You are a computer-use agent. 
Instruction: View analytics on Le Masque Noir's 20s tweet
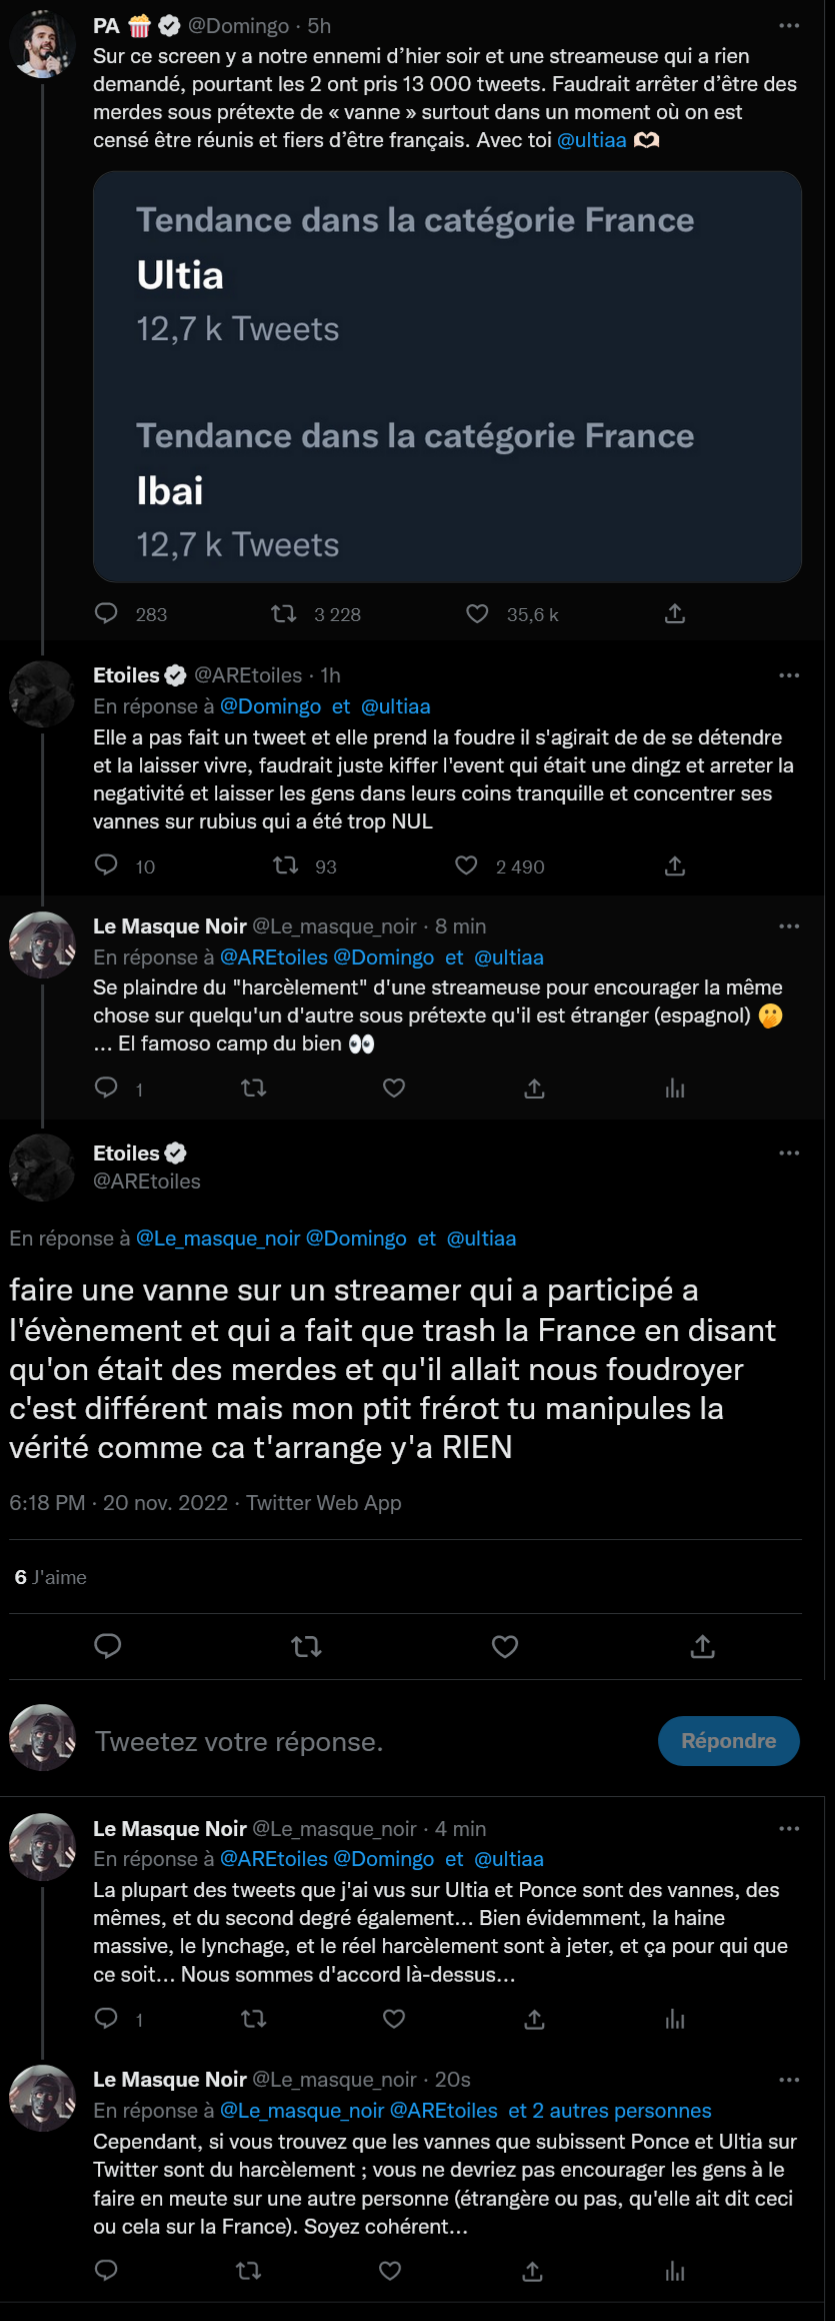point(675,2272)
